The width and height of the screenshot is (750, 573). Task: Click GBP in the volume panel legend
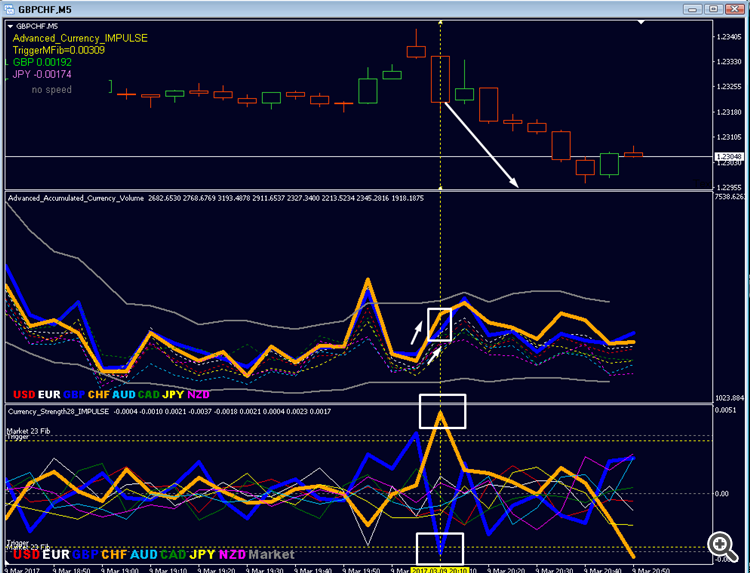coord(74,395)
